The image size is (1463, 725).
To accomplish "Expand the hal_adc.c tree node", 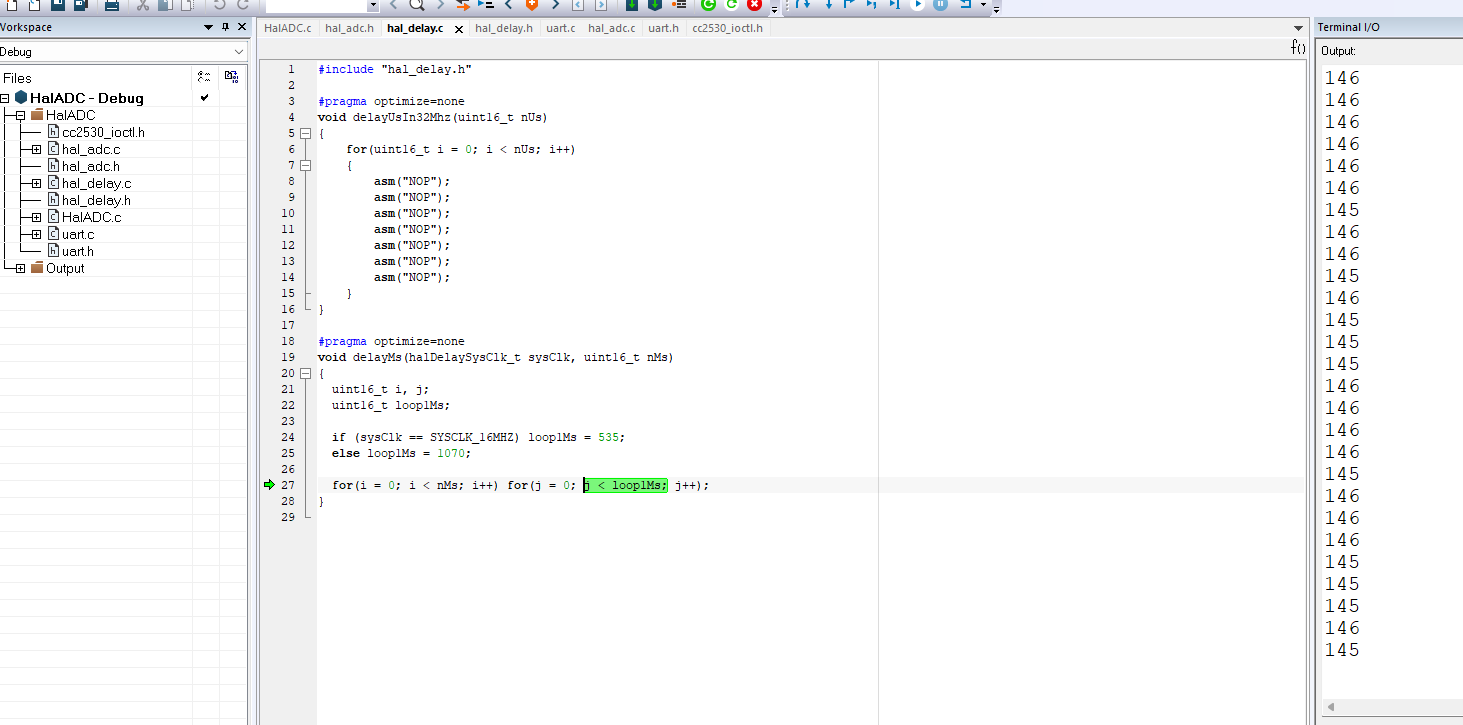I will pyautogui.click(x=36, y=149).
